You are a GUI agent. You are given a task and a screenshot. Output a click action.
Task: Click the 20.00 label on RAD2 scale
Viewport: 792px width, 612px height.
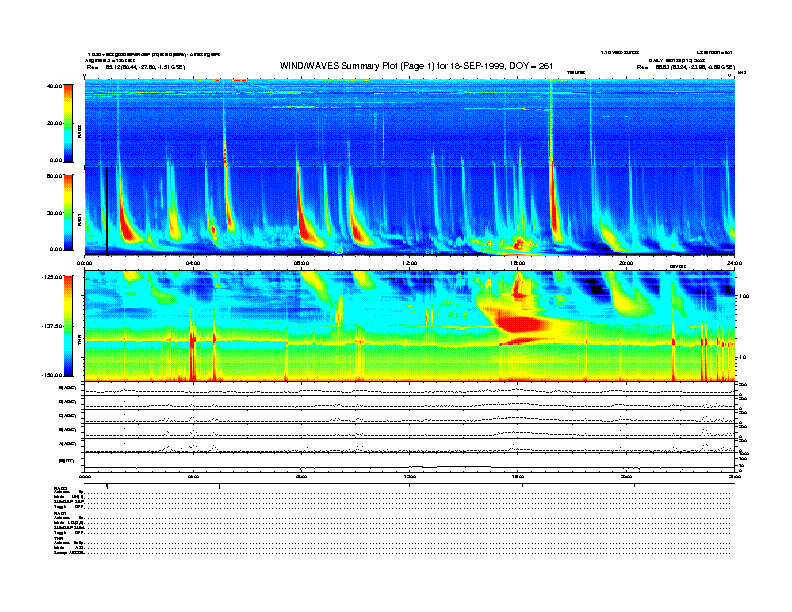pyautogui.click(x=54, y=123)
